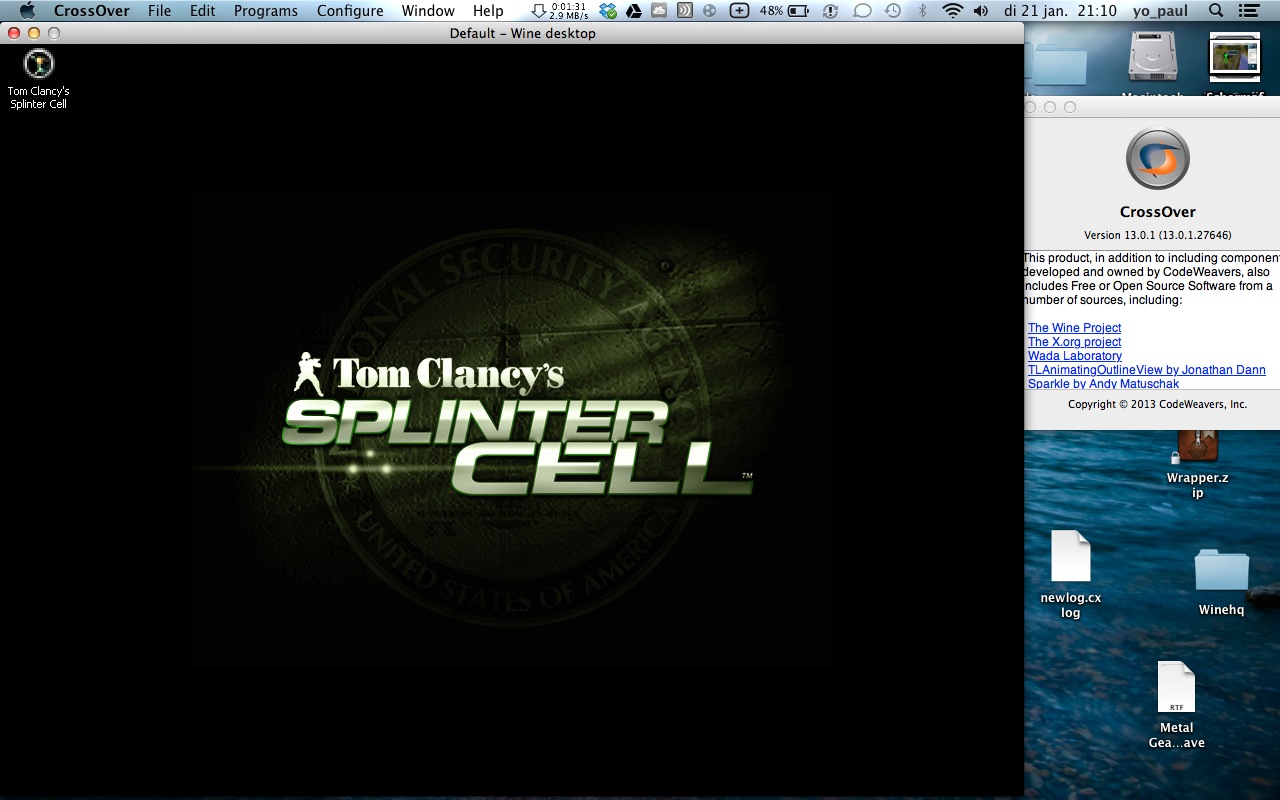Click the cloud icon in menu bar
This screenshot has height=800, width=1280.
[x=659, y=11]
